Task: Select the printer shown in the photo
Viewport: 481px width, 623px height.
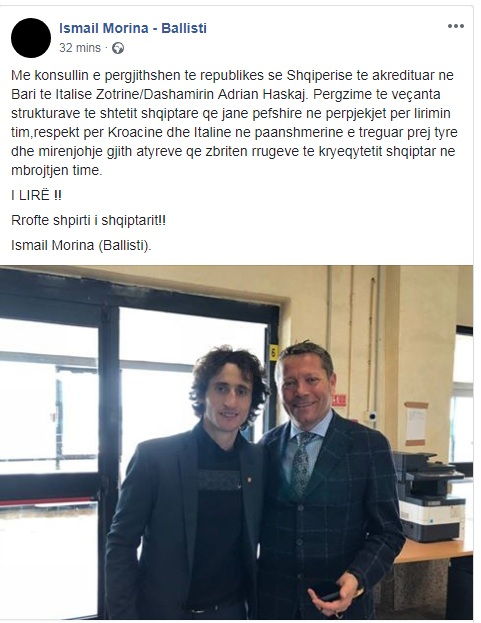Action: tap(430, 497)
